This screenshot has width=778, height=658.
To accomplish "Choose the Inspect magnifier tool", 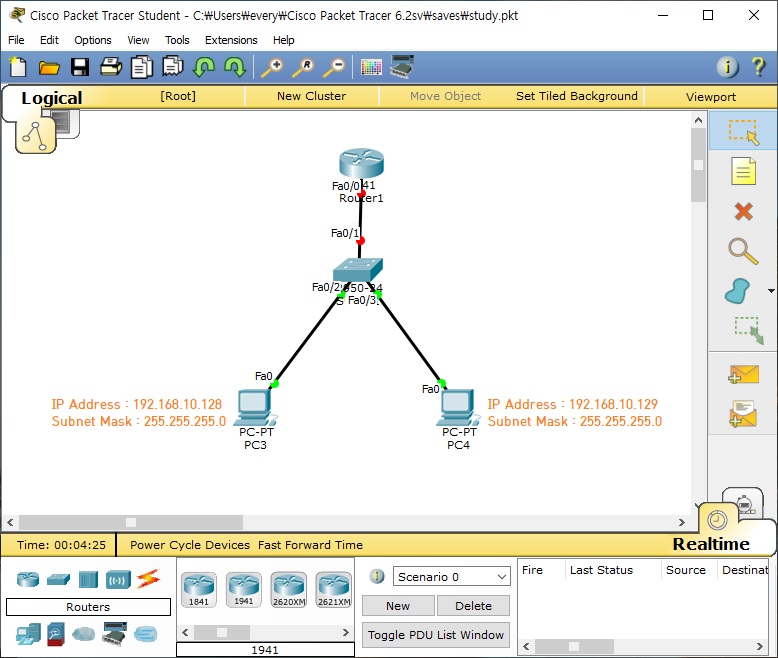I will point(743,251).
